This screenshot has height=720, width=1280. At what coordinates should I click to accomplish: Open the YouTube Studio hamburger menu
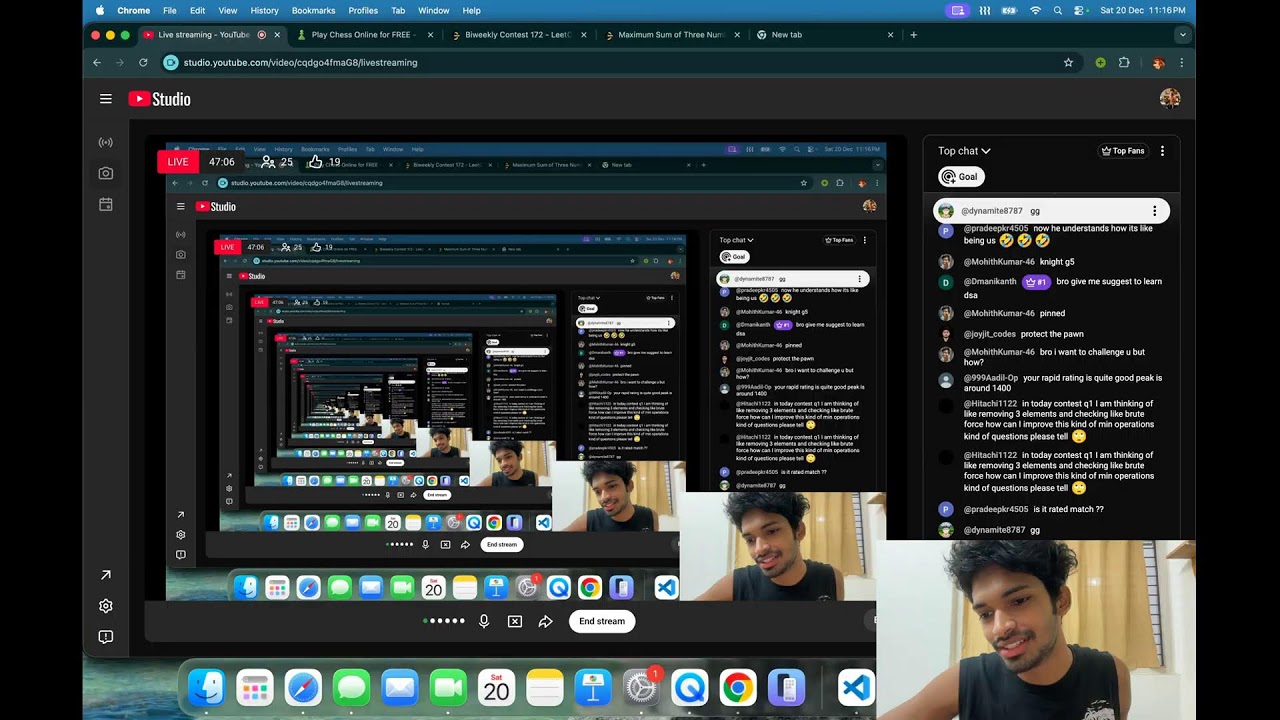(106, 99)
